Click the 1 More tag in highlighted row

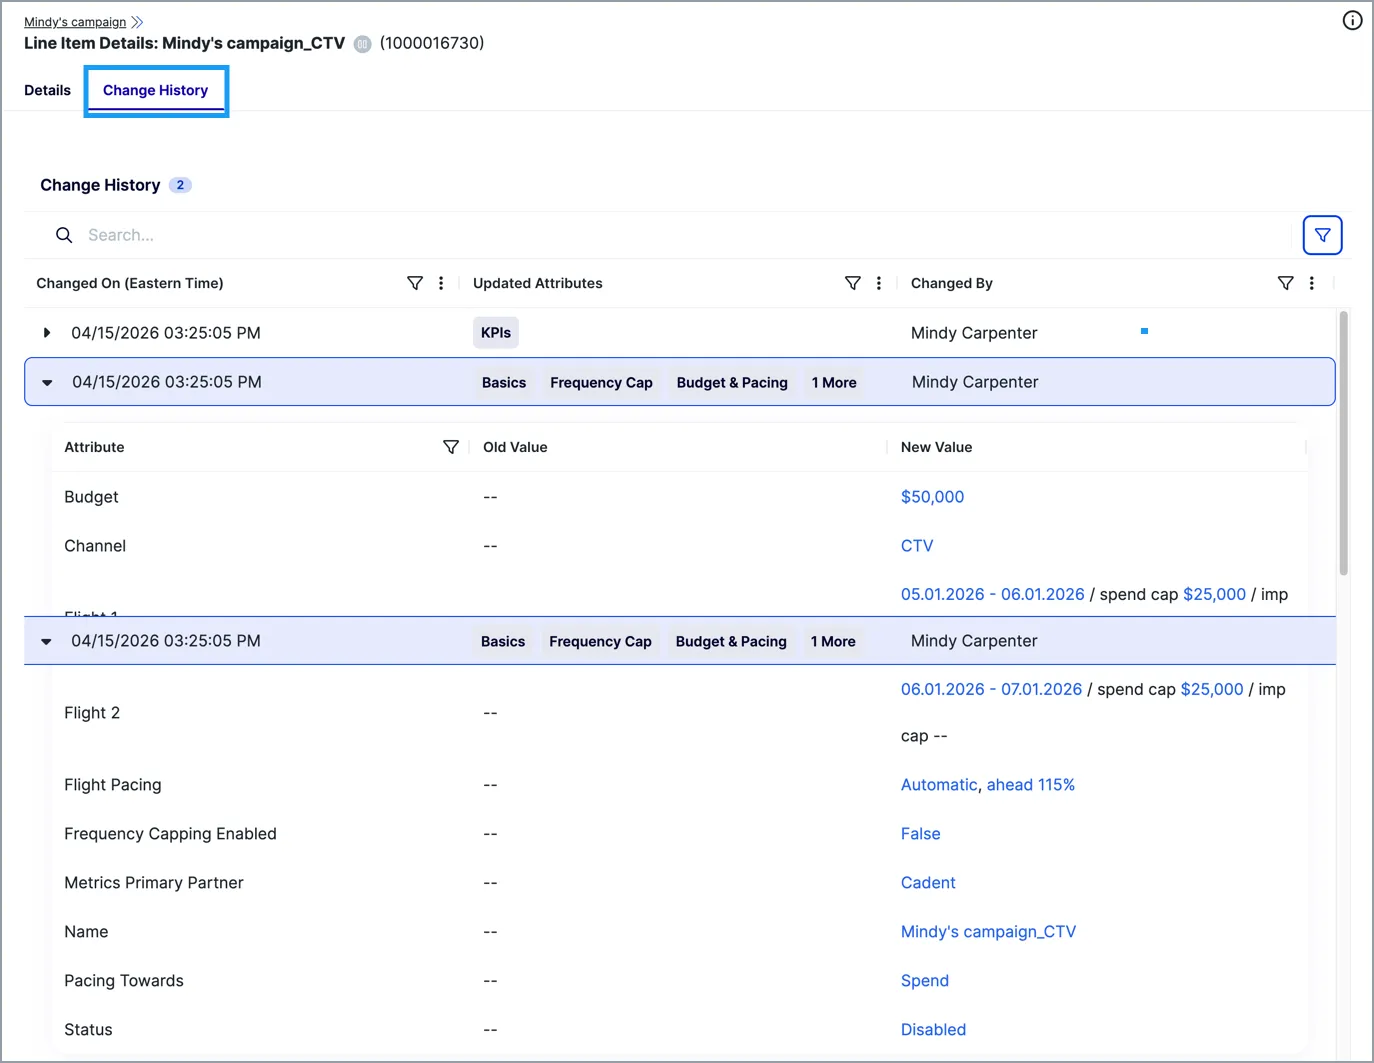click(x=834, y=382)
